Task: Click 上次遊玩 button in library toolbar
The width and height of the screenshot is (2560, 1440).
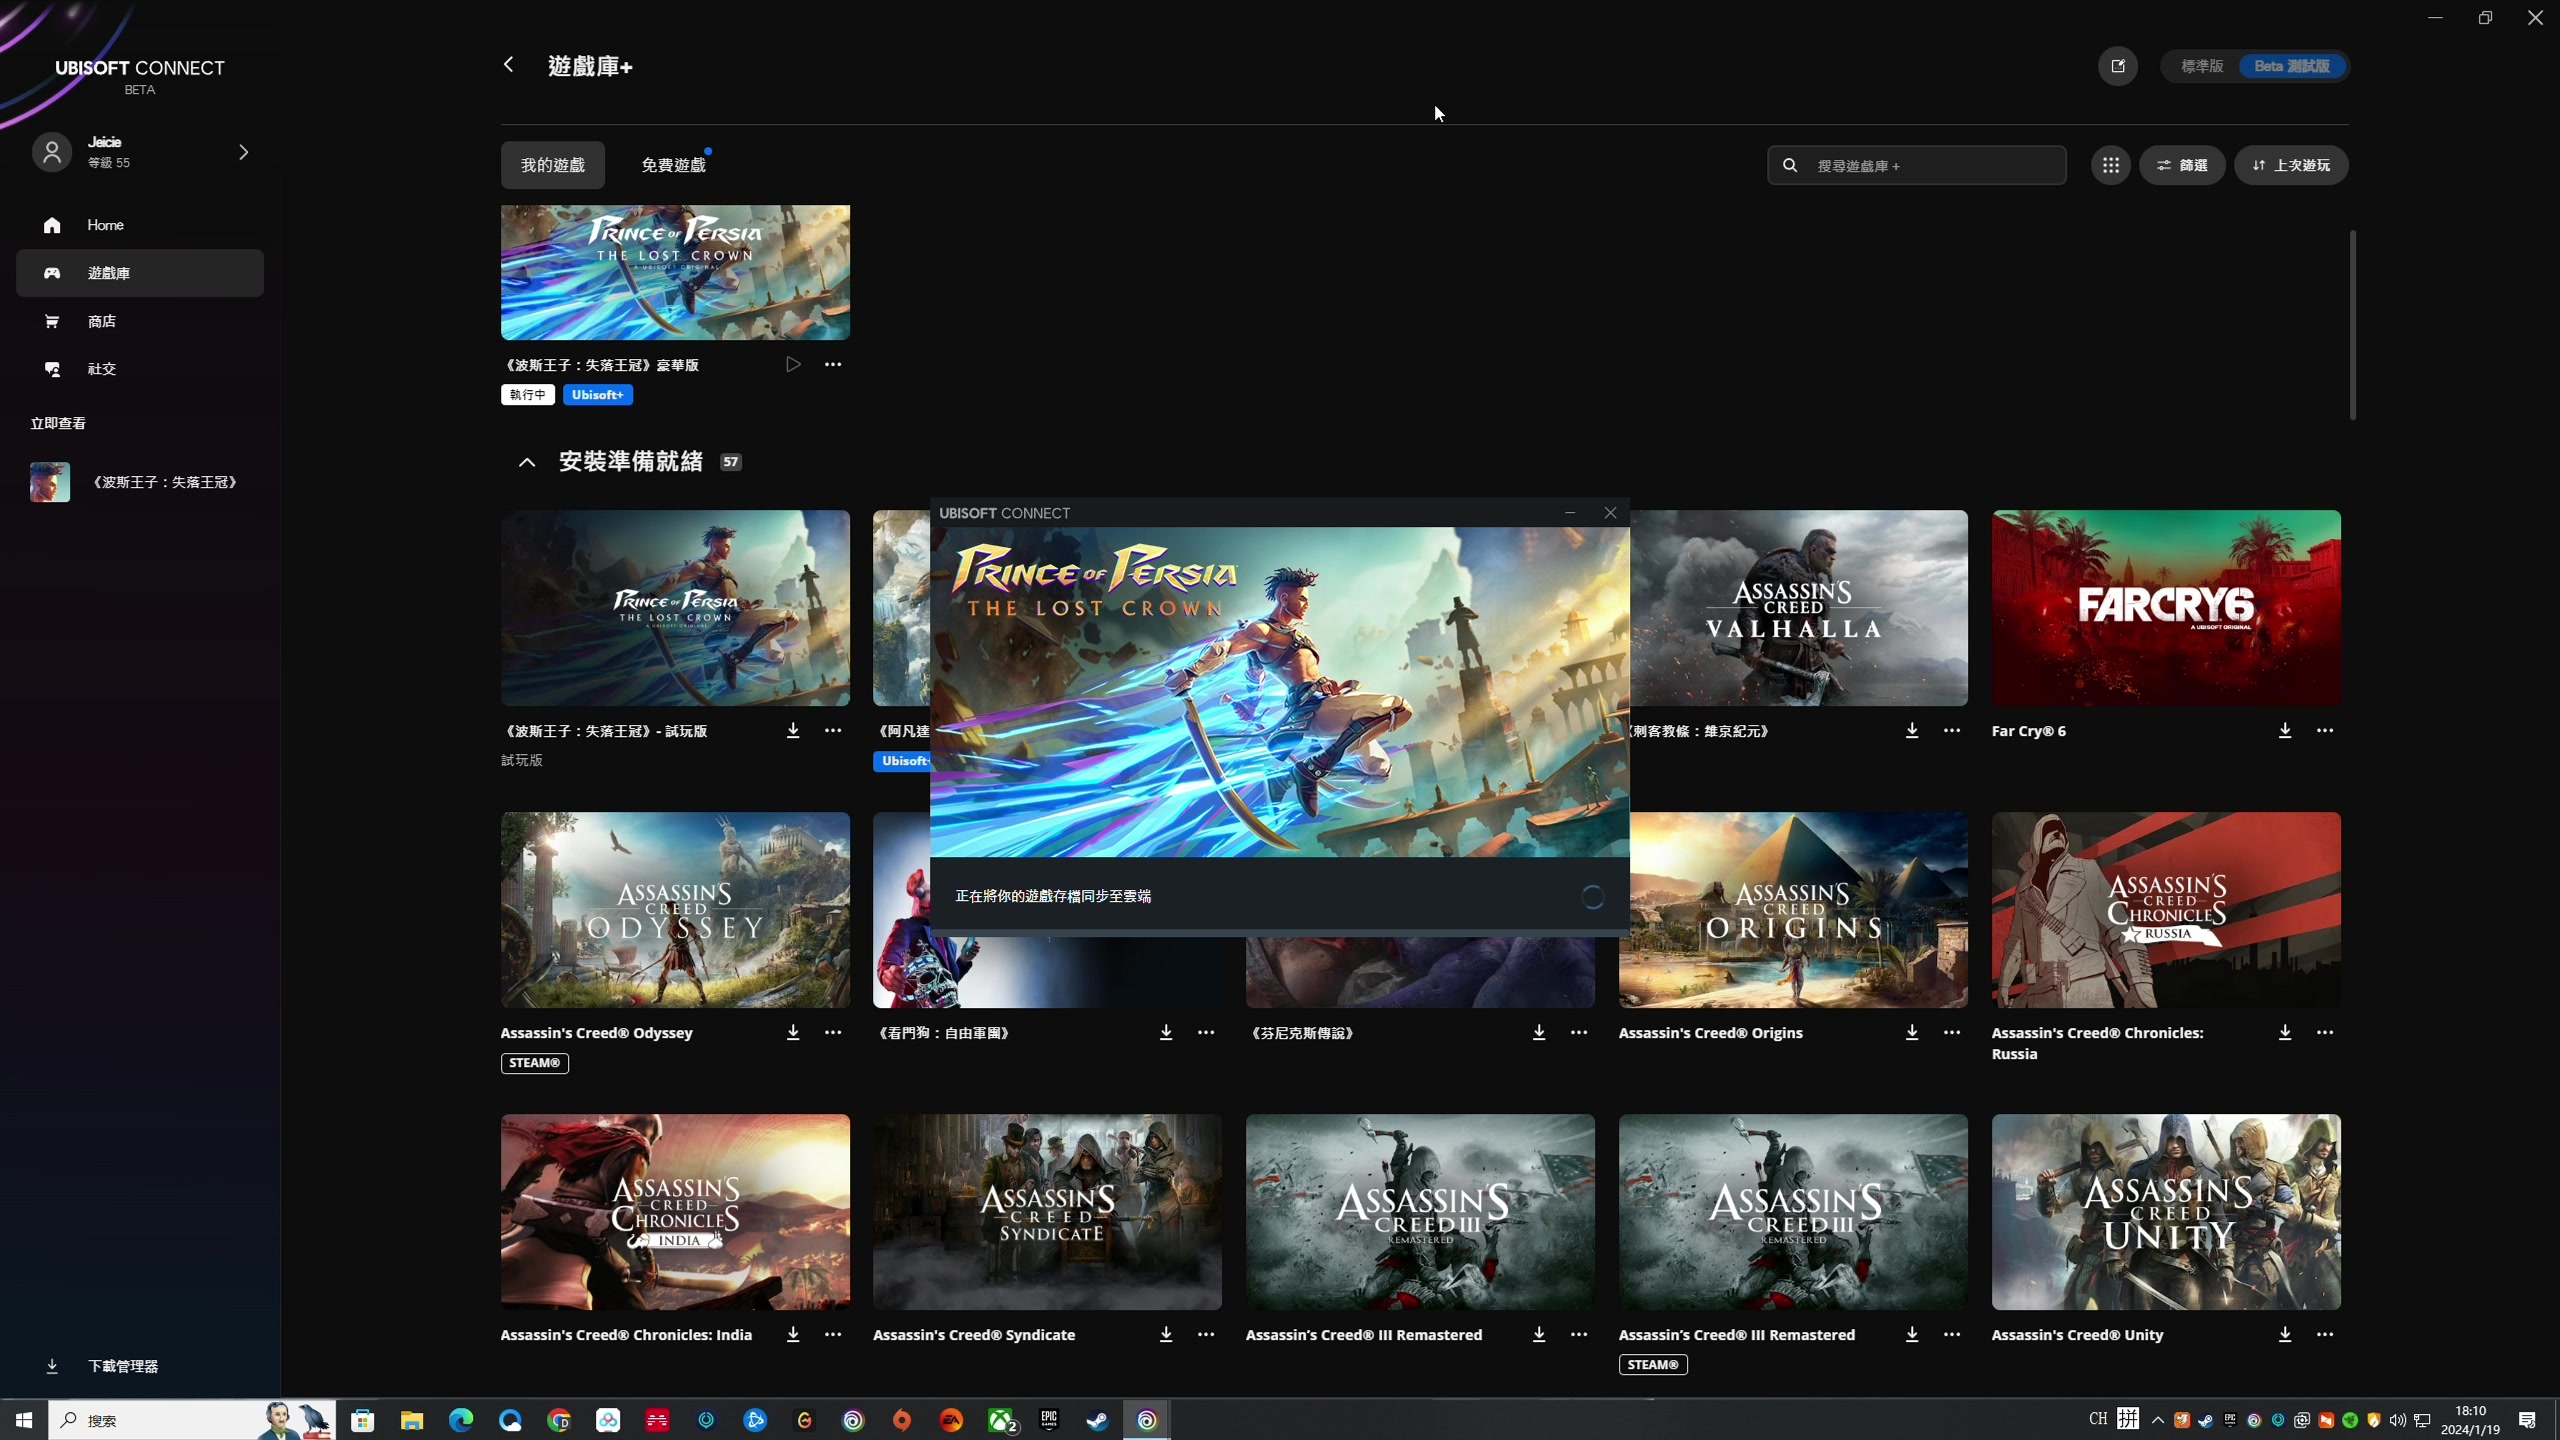Action: pyautogui.click(x=2291, y=164)
